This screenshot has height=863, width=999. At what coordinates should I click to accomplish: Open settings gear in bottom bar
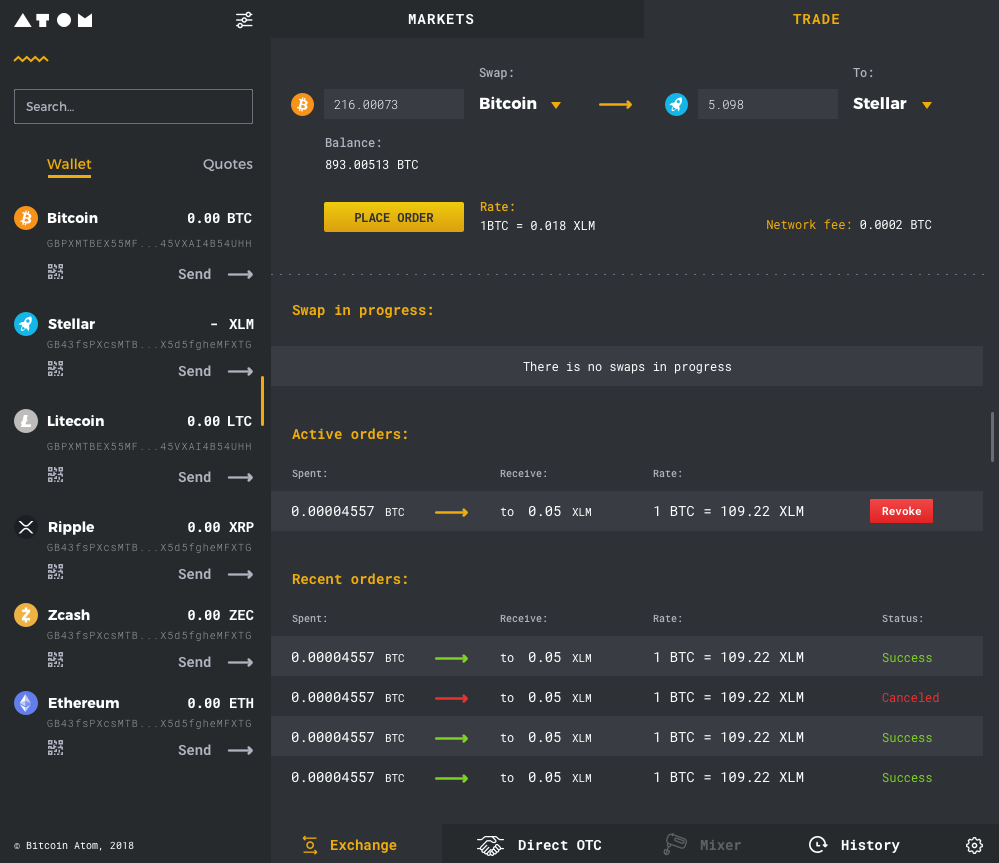[x=974, y=845]
